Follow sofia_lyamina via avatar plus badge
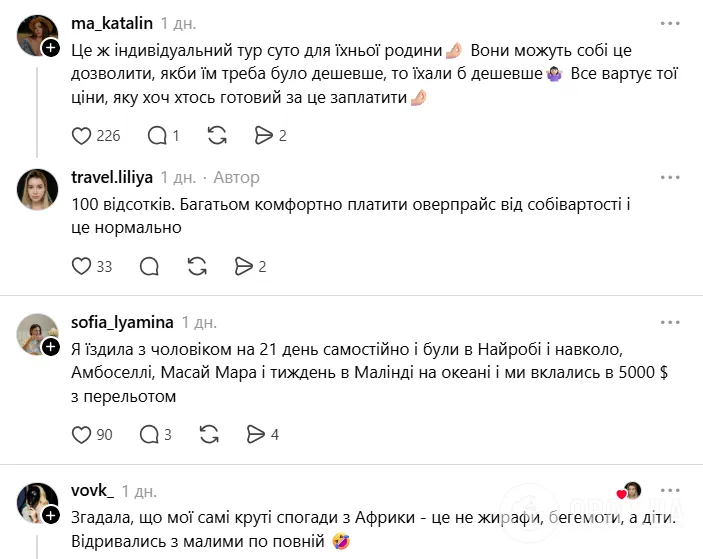Screen dimensions: 703x559 [x=50, y=346]
